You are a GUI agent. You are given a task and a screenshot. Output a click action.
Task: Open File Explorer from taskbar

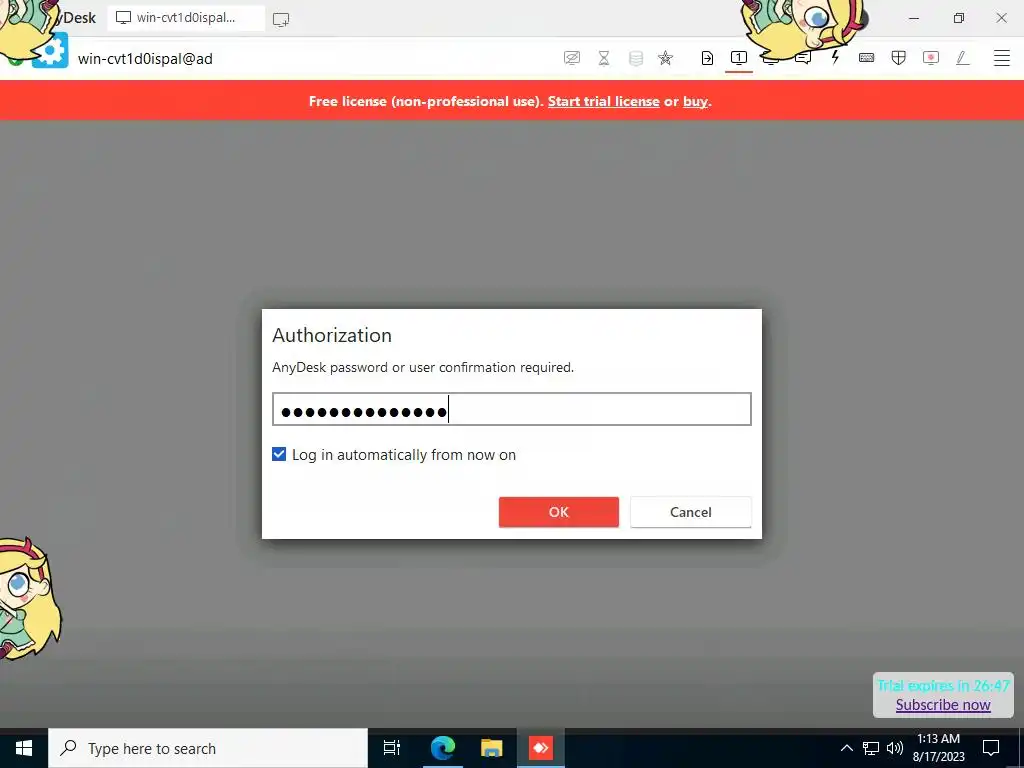pos(491,748)
